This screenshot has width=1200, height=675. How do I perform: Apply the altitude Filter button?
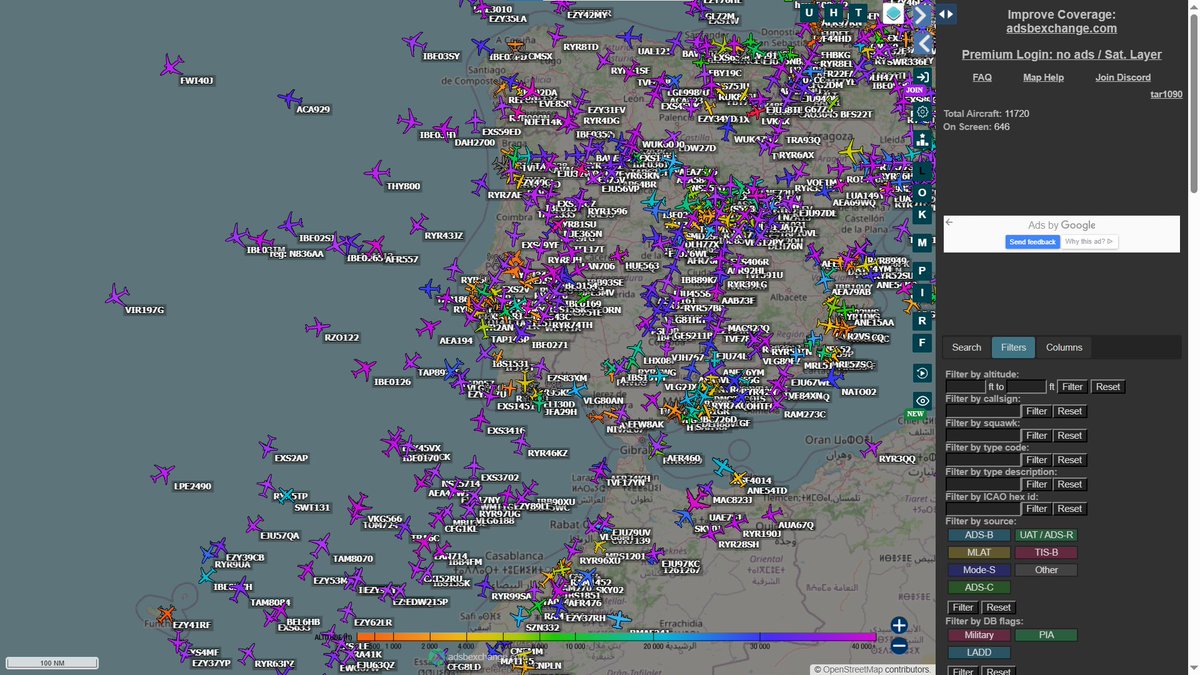pyautogui.click(x=1072, y=387)
